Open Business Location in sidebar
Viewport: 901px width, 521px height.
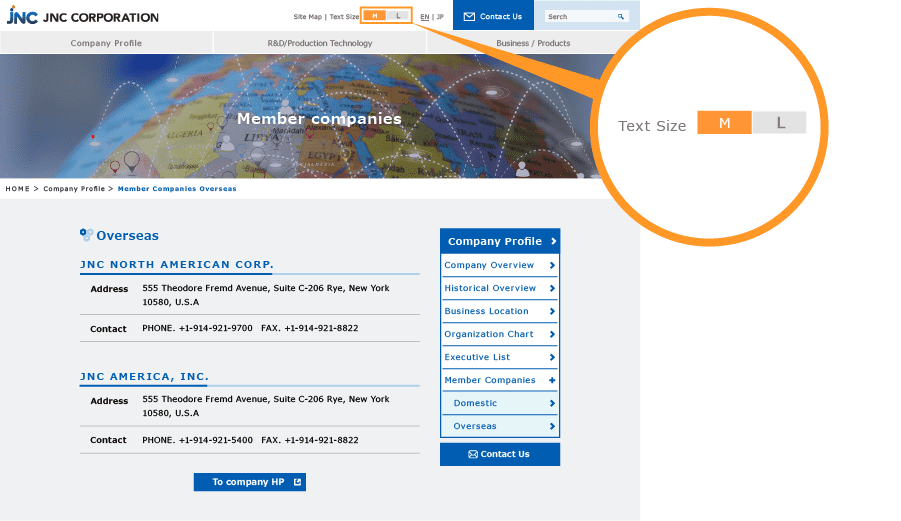point(500,311)
